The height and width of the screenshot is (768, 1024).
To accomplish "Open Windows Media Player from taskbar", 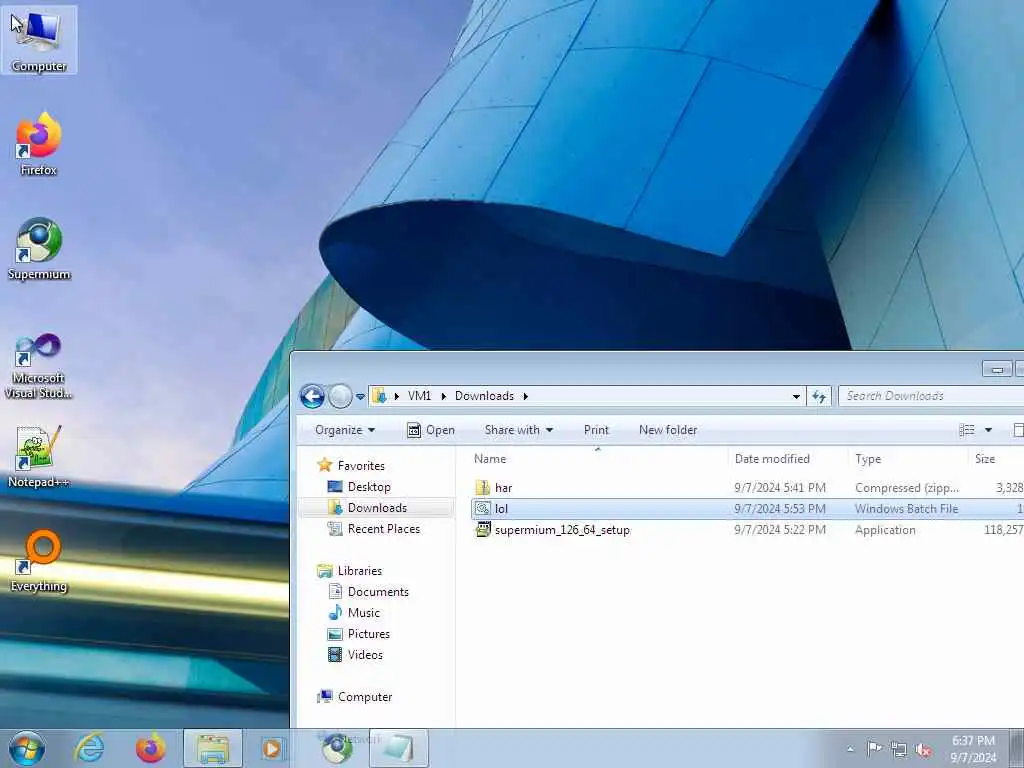I will [272, 748].
